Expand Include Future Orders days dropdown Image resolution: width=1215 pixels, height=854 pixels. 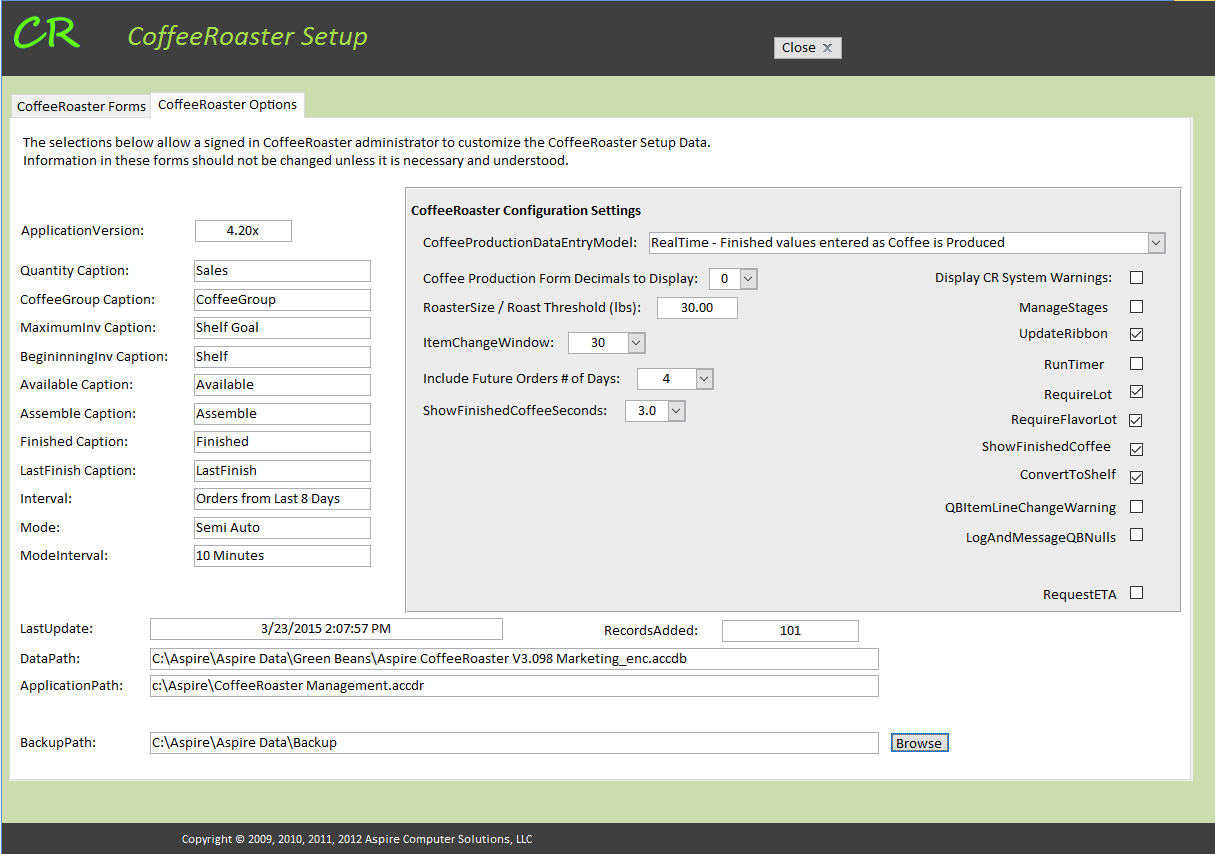point(704,379)
